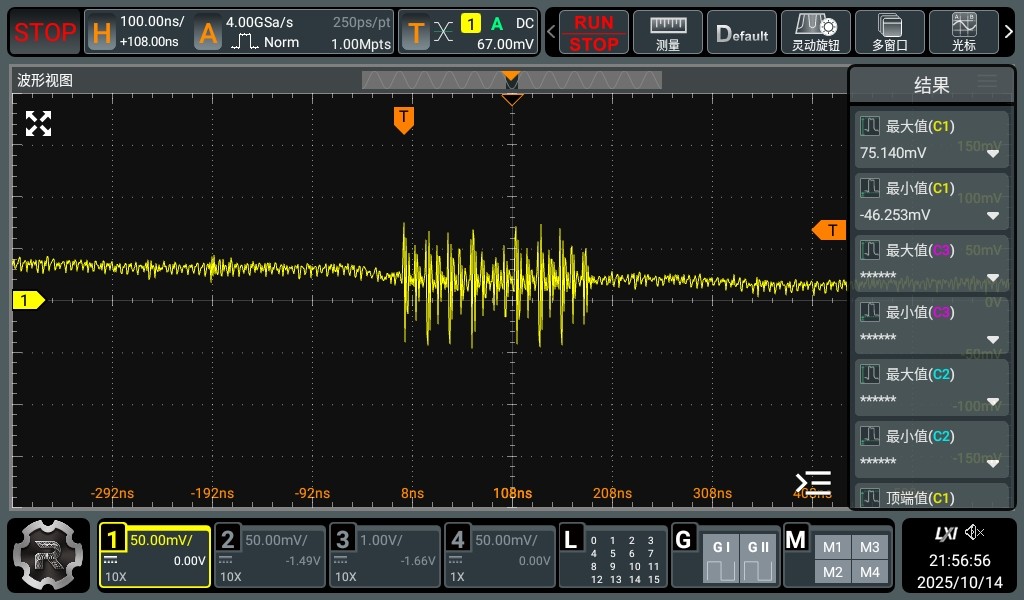Screen dimensions: 1024x600
Task: Open the 灵动旋钮 flex knob settings
Action: (815, 32)
